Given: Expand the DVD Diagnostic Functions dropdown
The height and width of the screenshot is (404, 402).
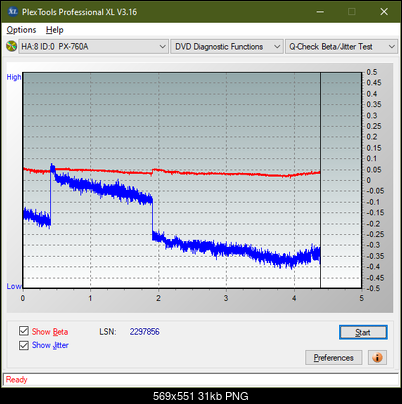Looking at the screenshot, I should pyautogui.click(x=227, y=47).
